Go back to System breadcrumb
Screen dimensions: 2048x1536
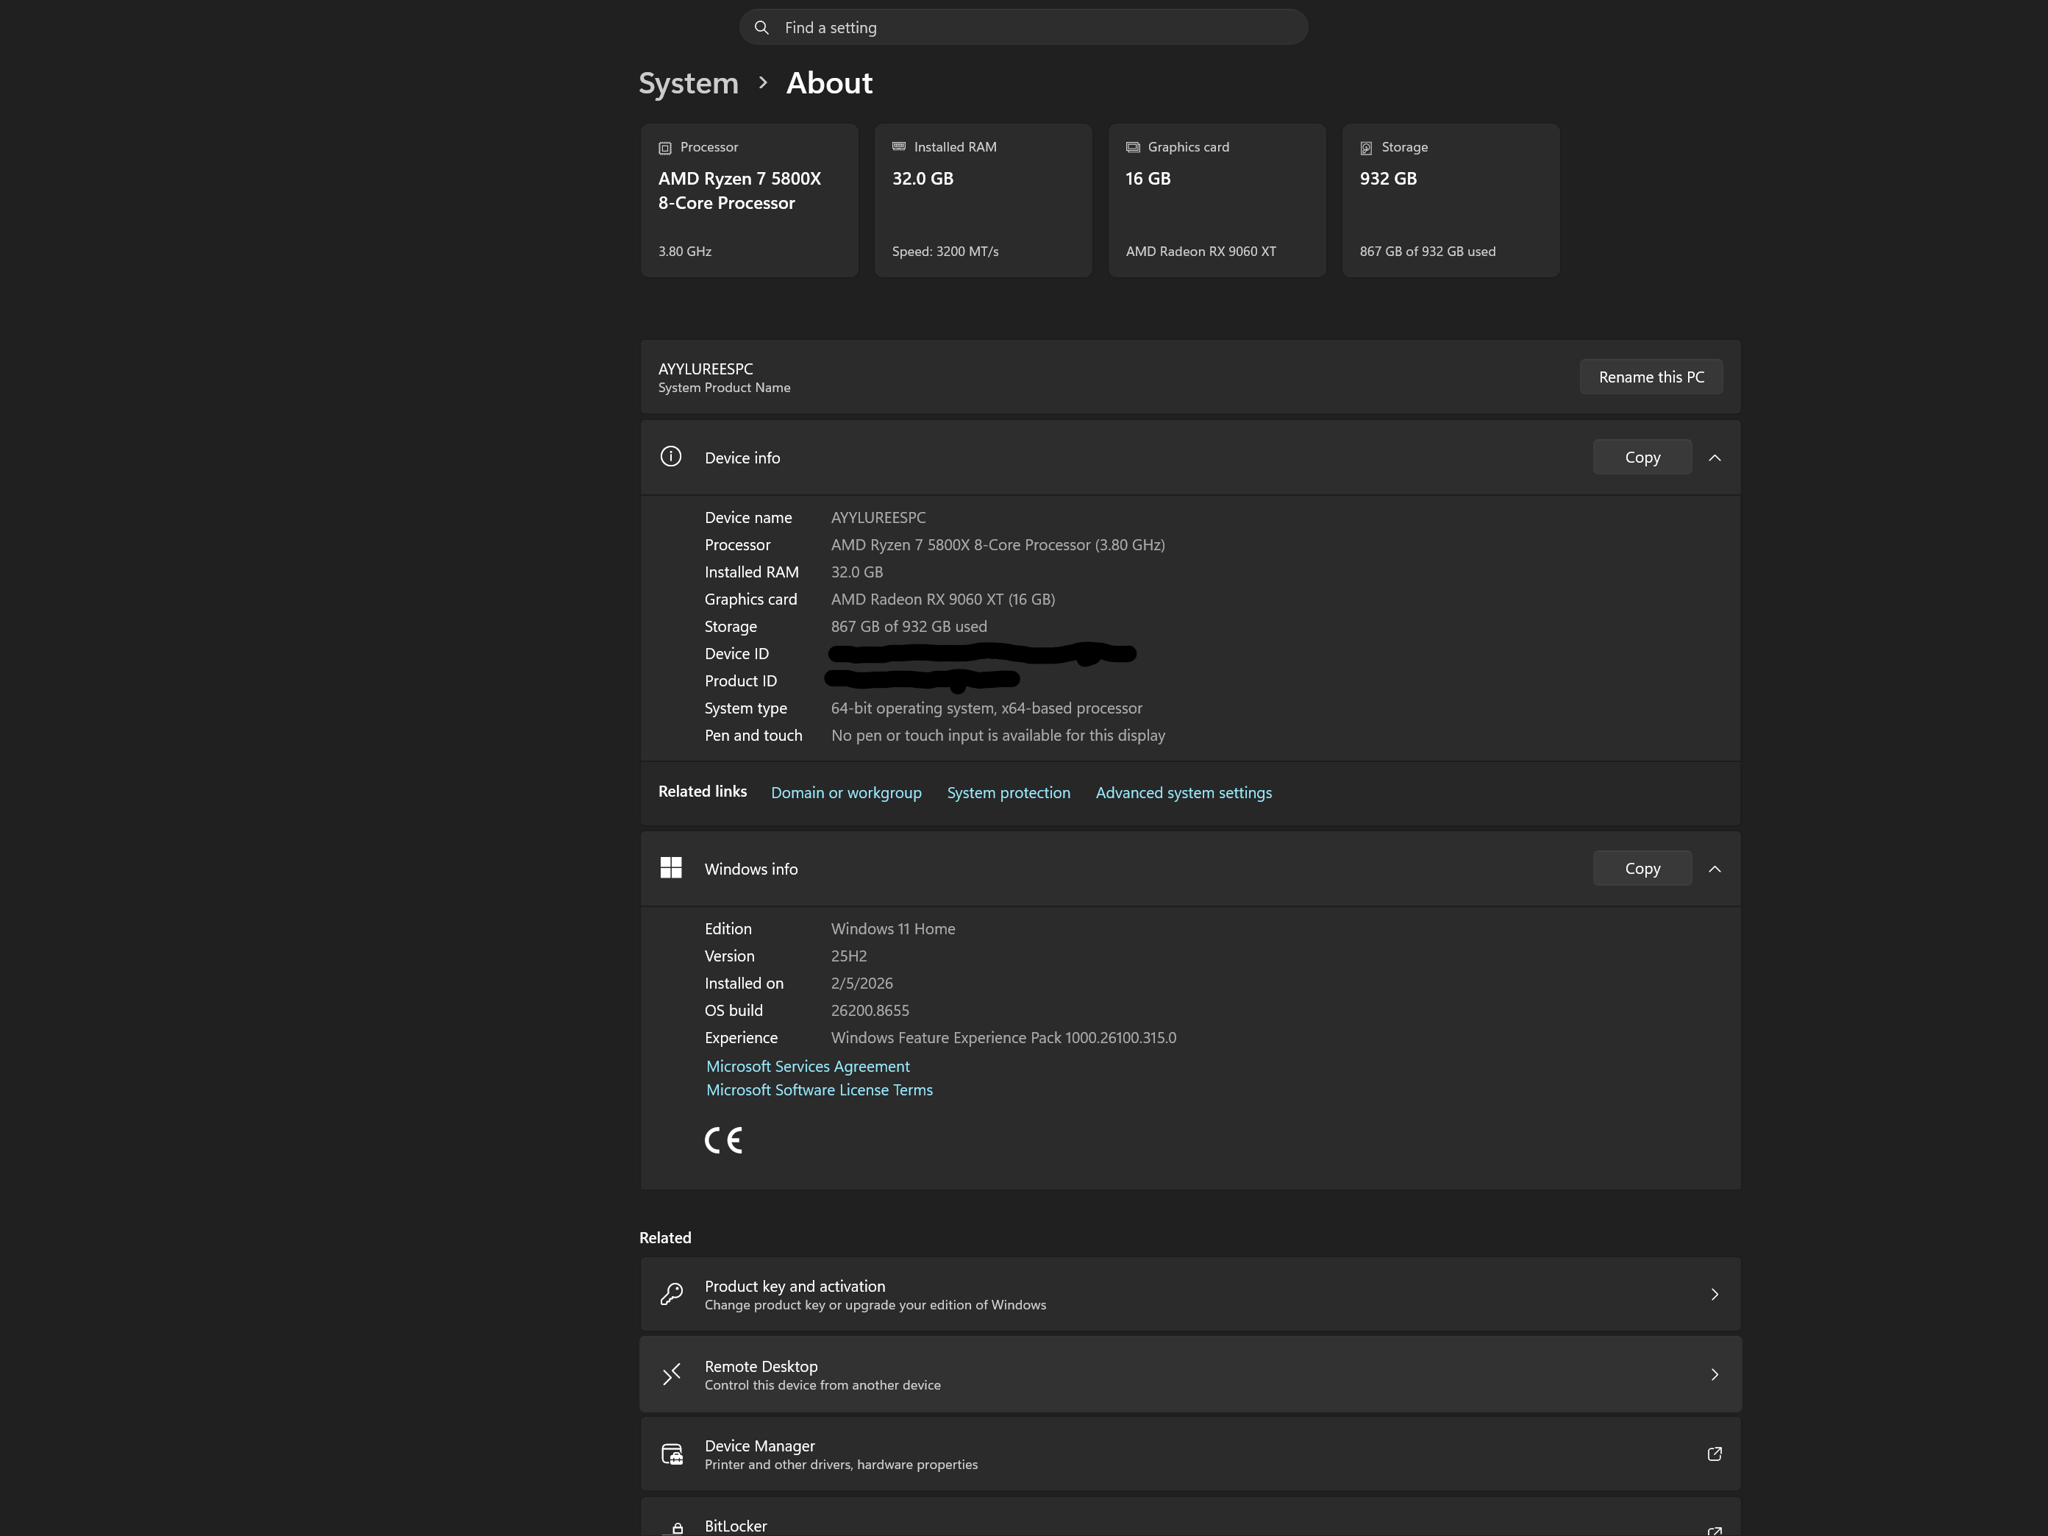(x=688, y=83)
